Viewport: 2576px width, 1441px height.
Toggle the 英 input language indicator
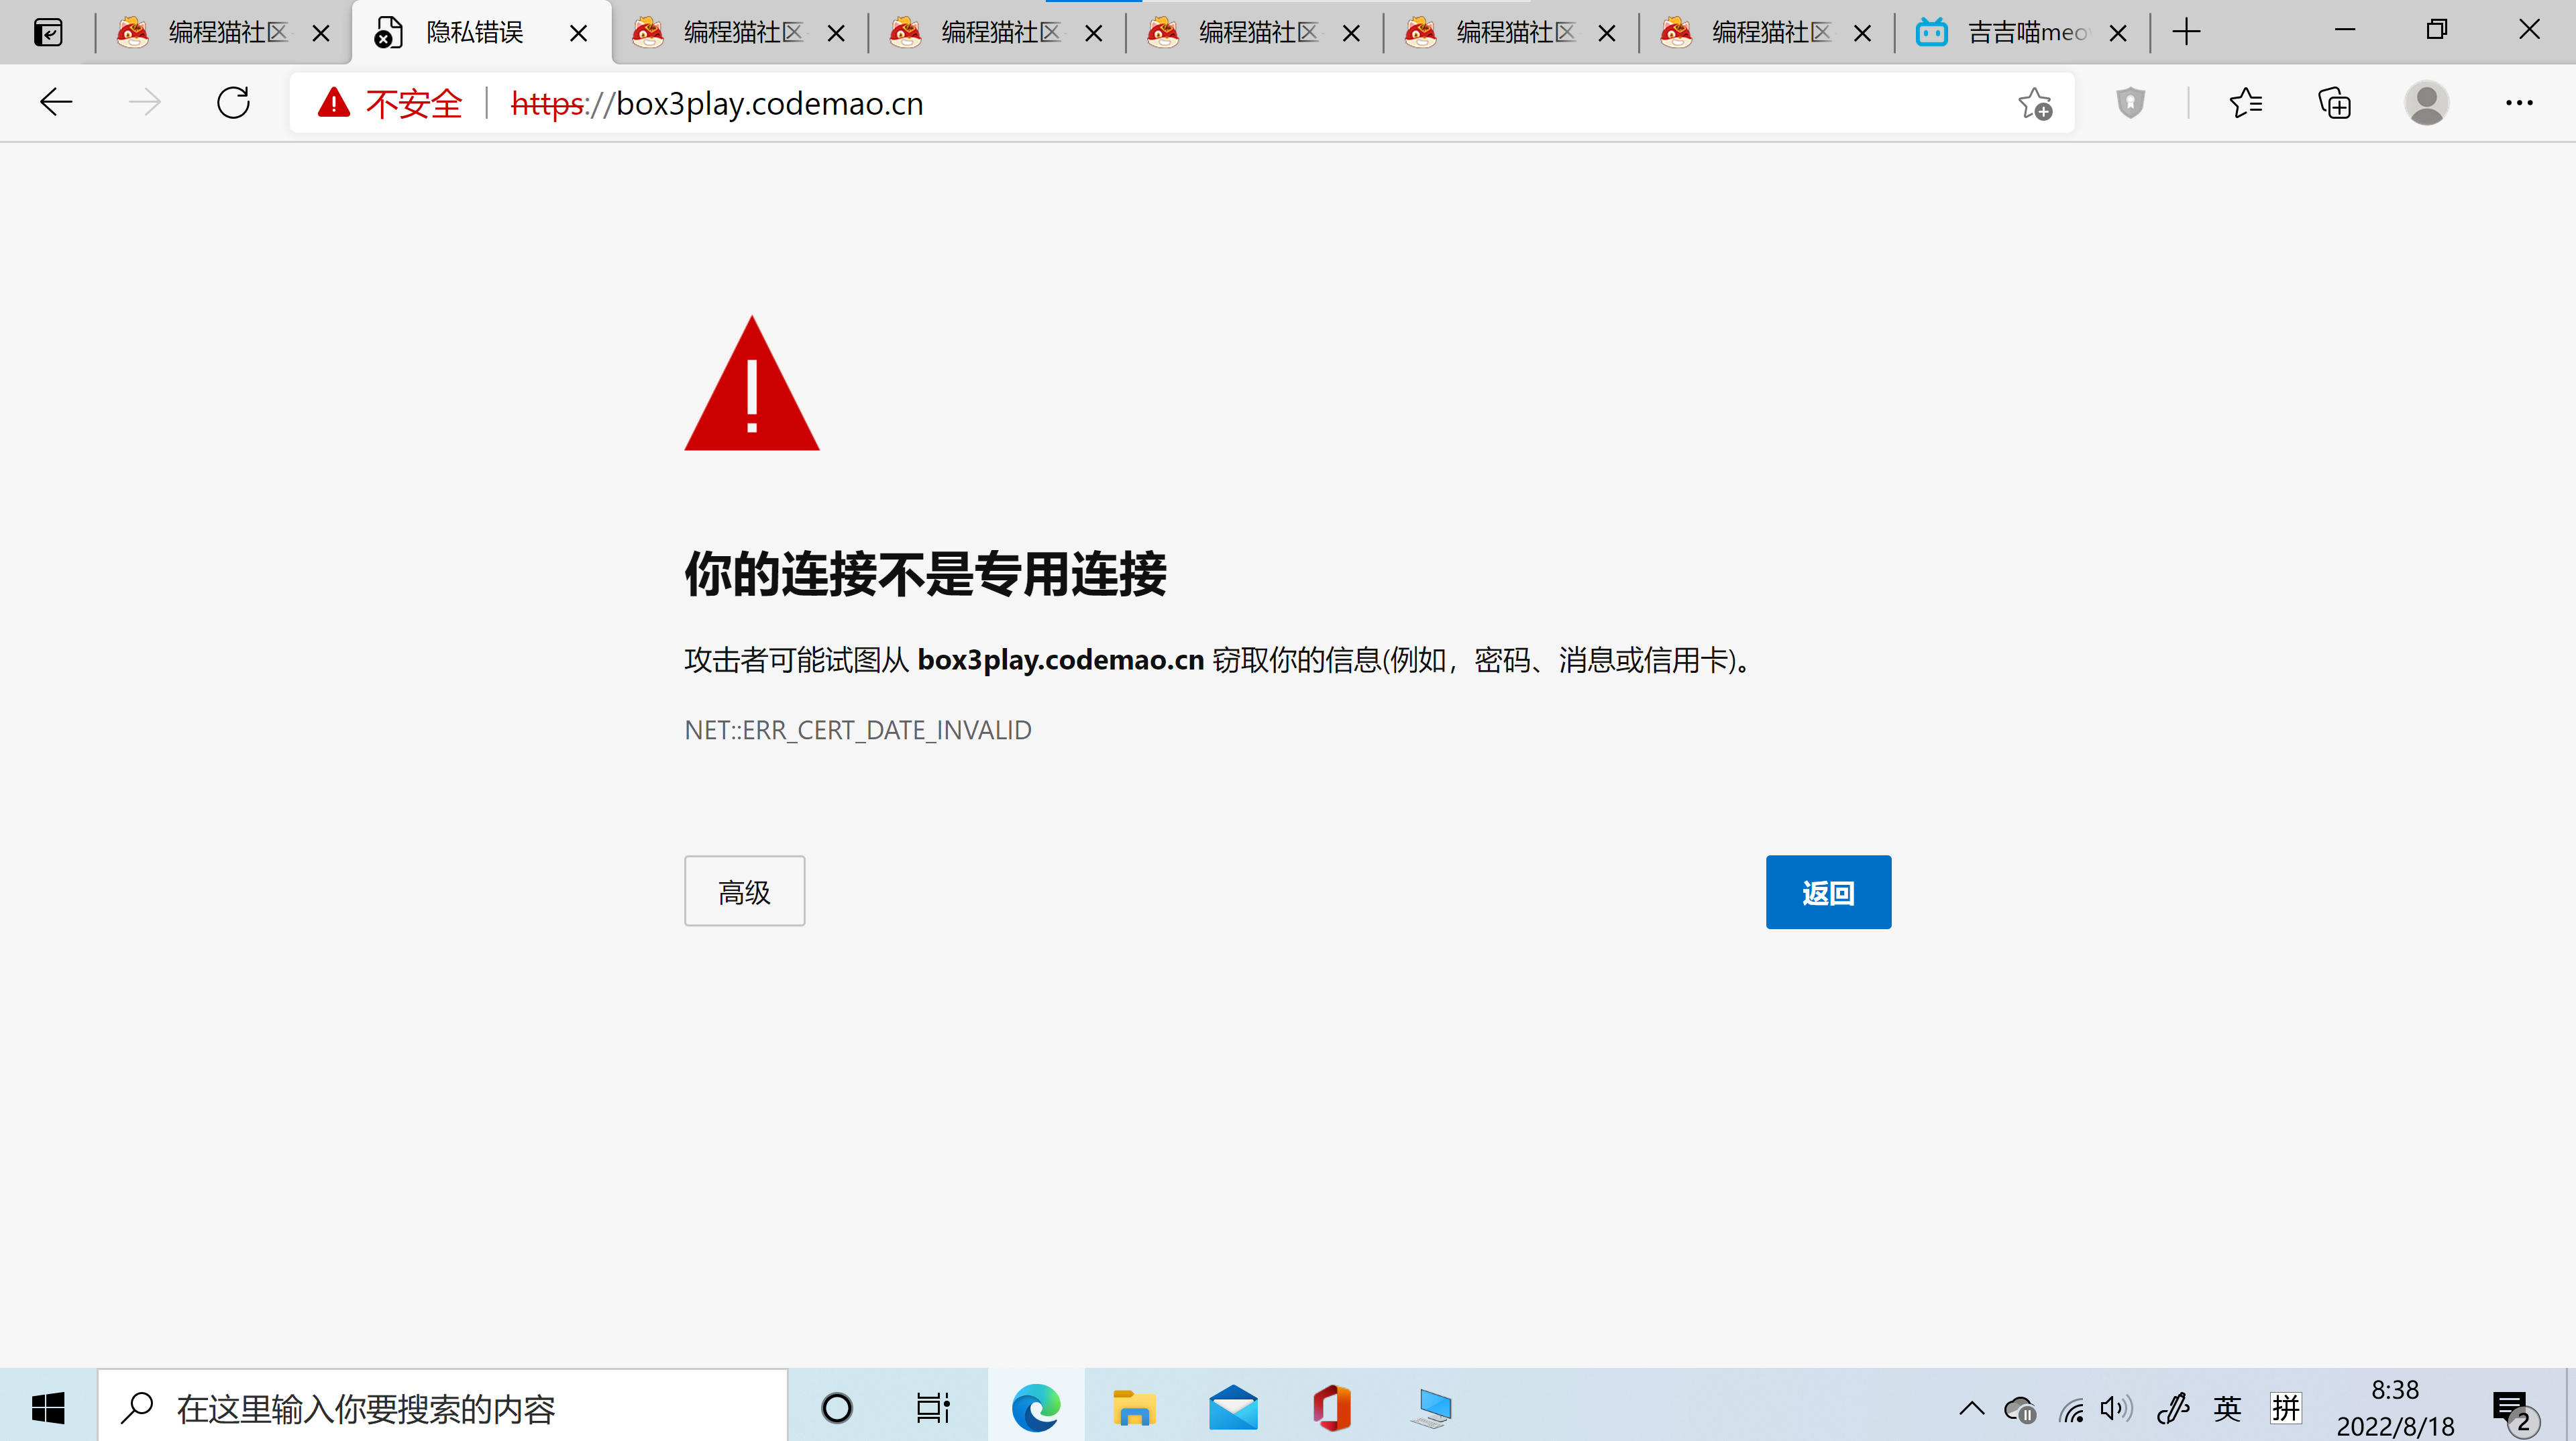click(x=2227, y=1409)
